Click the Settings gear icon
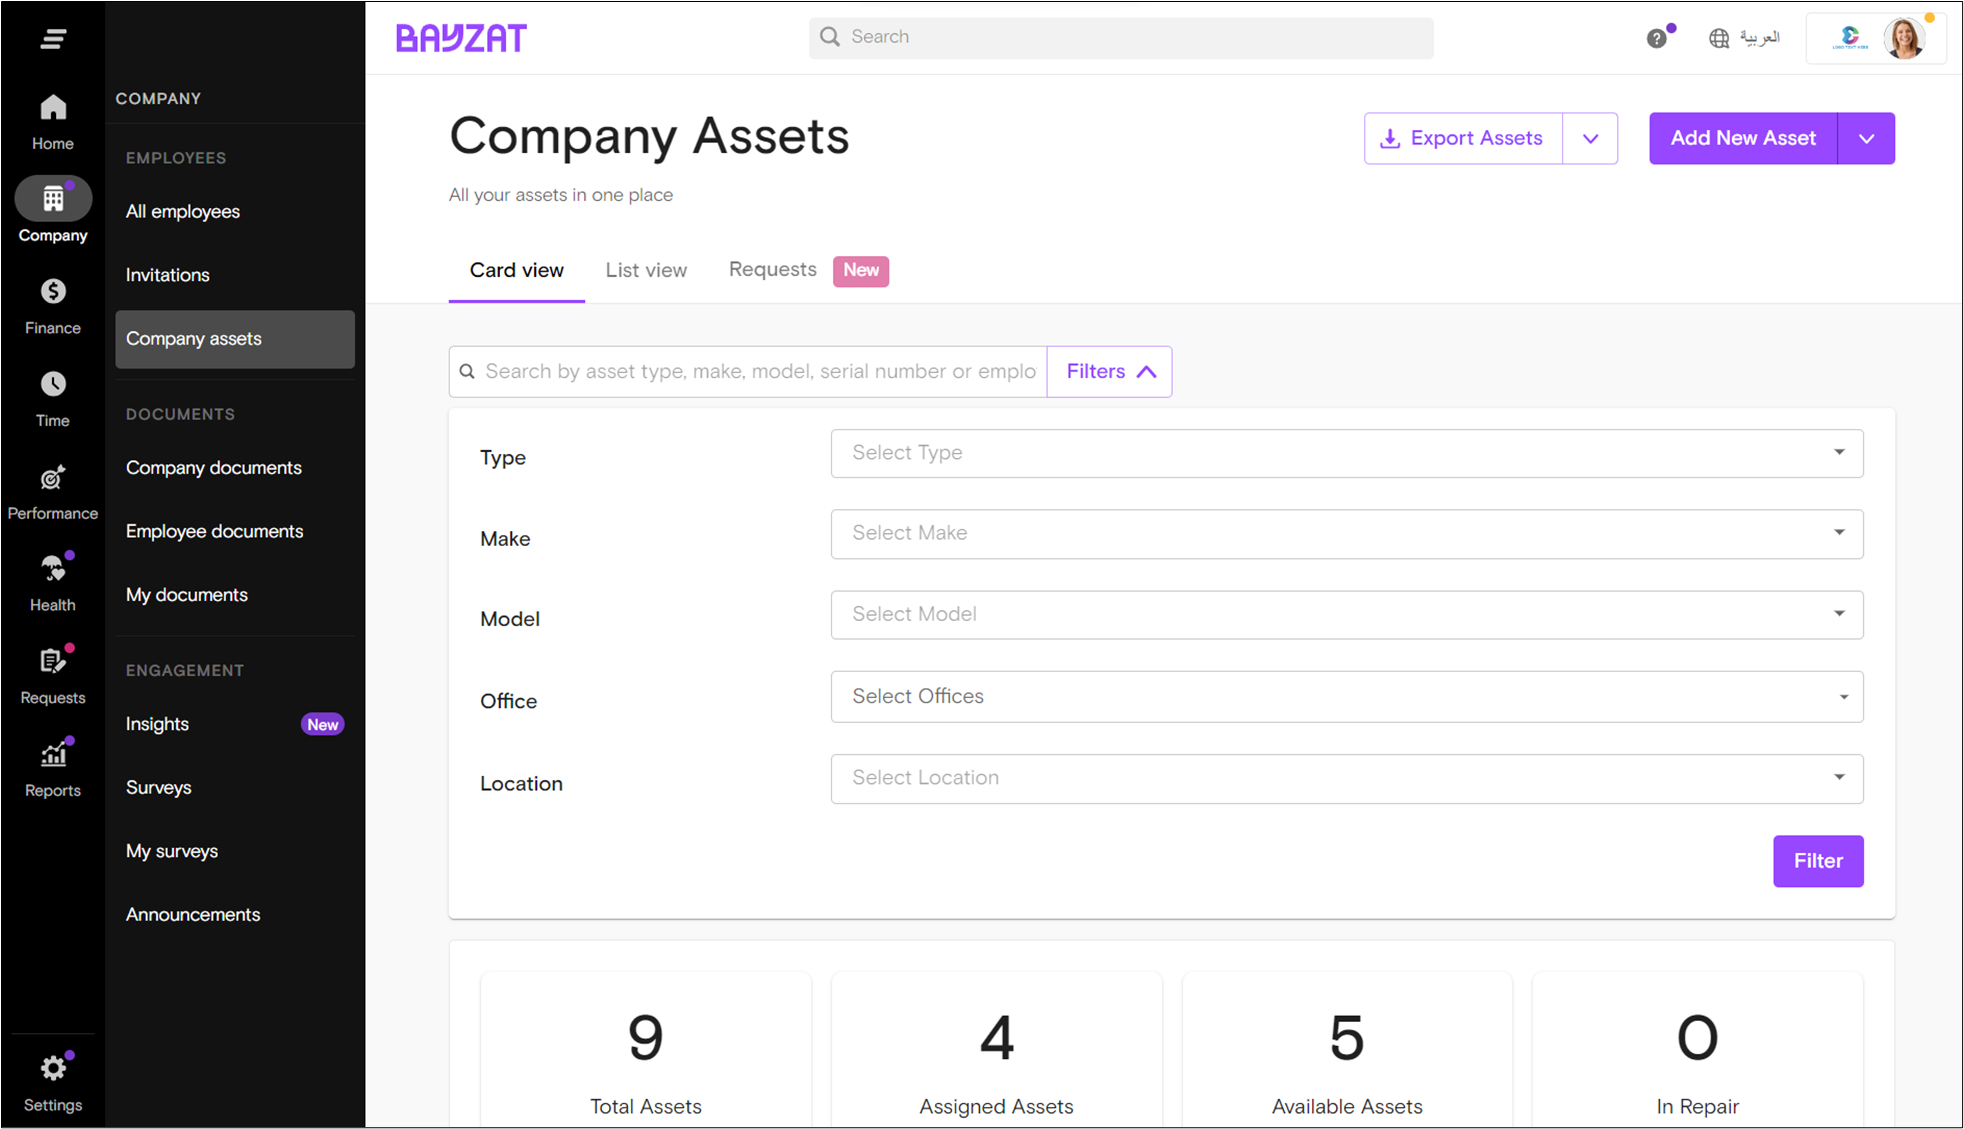Image resolution: width=1964 pixels, height=1129 pixels. point(52,1068)
